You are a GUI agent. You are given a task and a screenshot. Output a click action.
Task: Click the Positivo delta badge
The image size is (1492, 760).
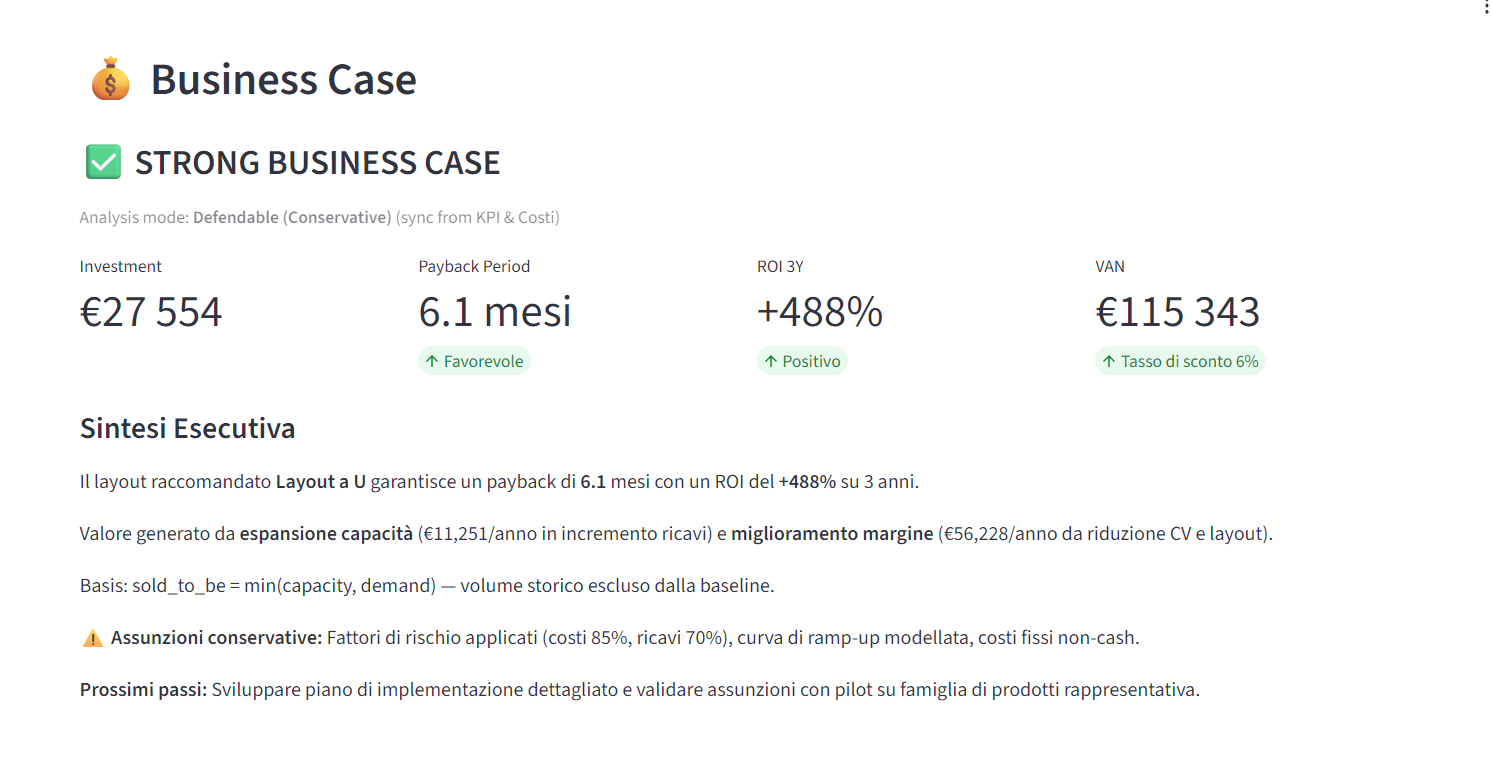click(x=802, y=361)
